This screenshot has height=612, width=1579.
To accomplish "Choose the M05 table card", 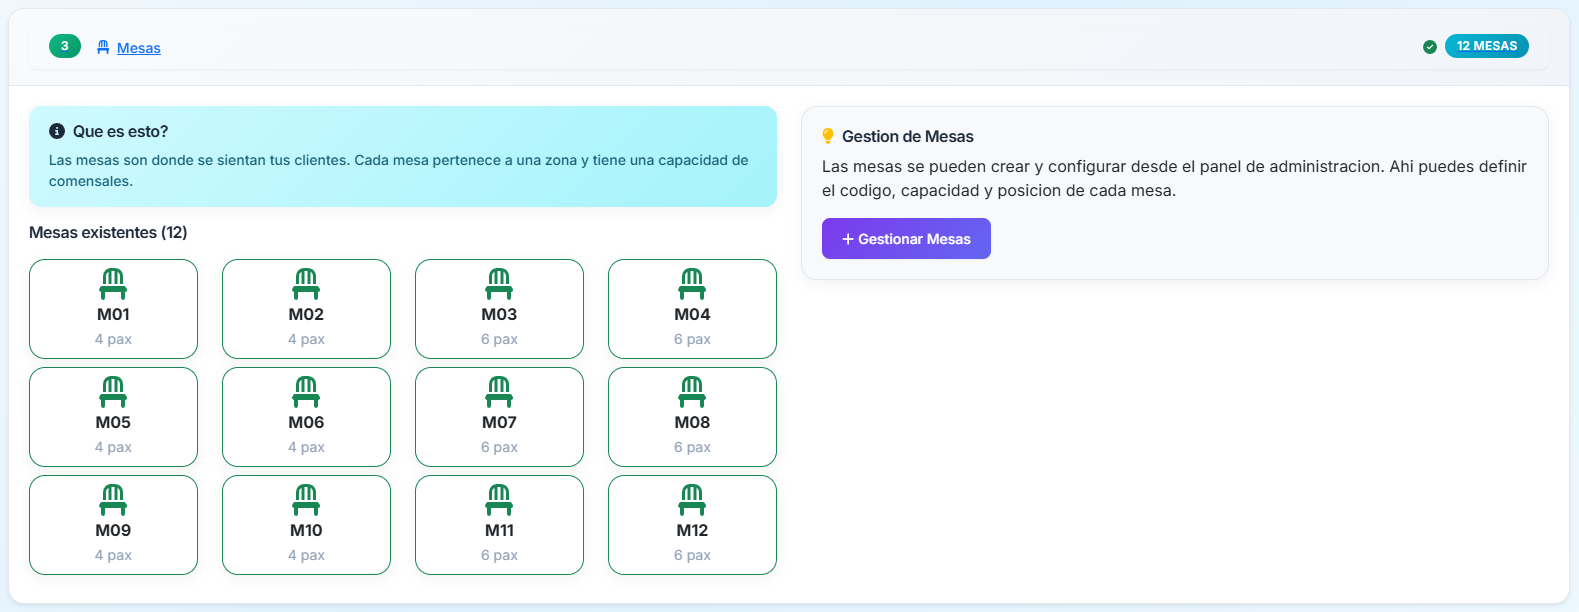I will [x=113, y=417].
